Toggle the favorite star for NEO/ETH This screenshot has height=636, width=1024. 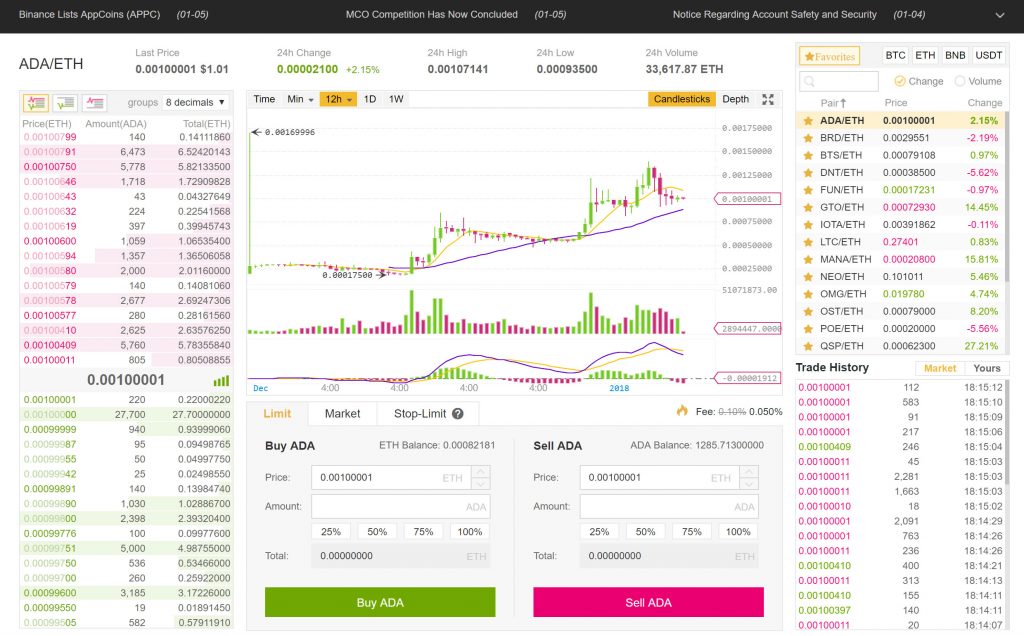(x=808, y=277)
